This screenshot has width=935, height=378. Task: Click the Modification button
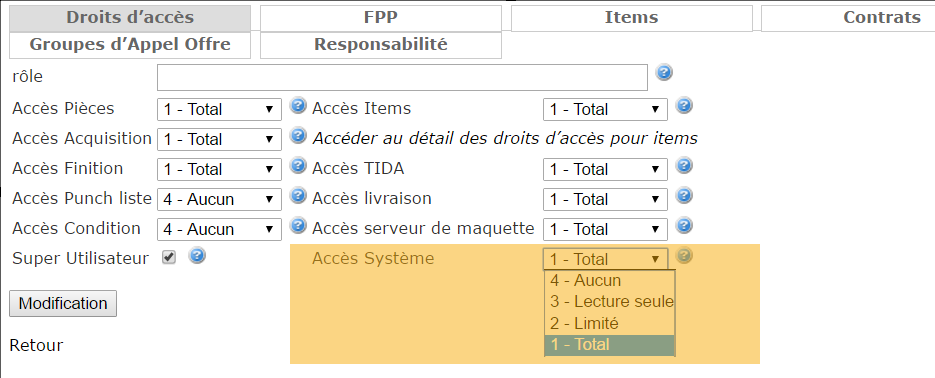coord(63,303)
